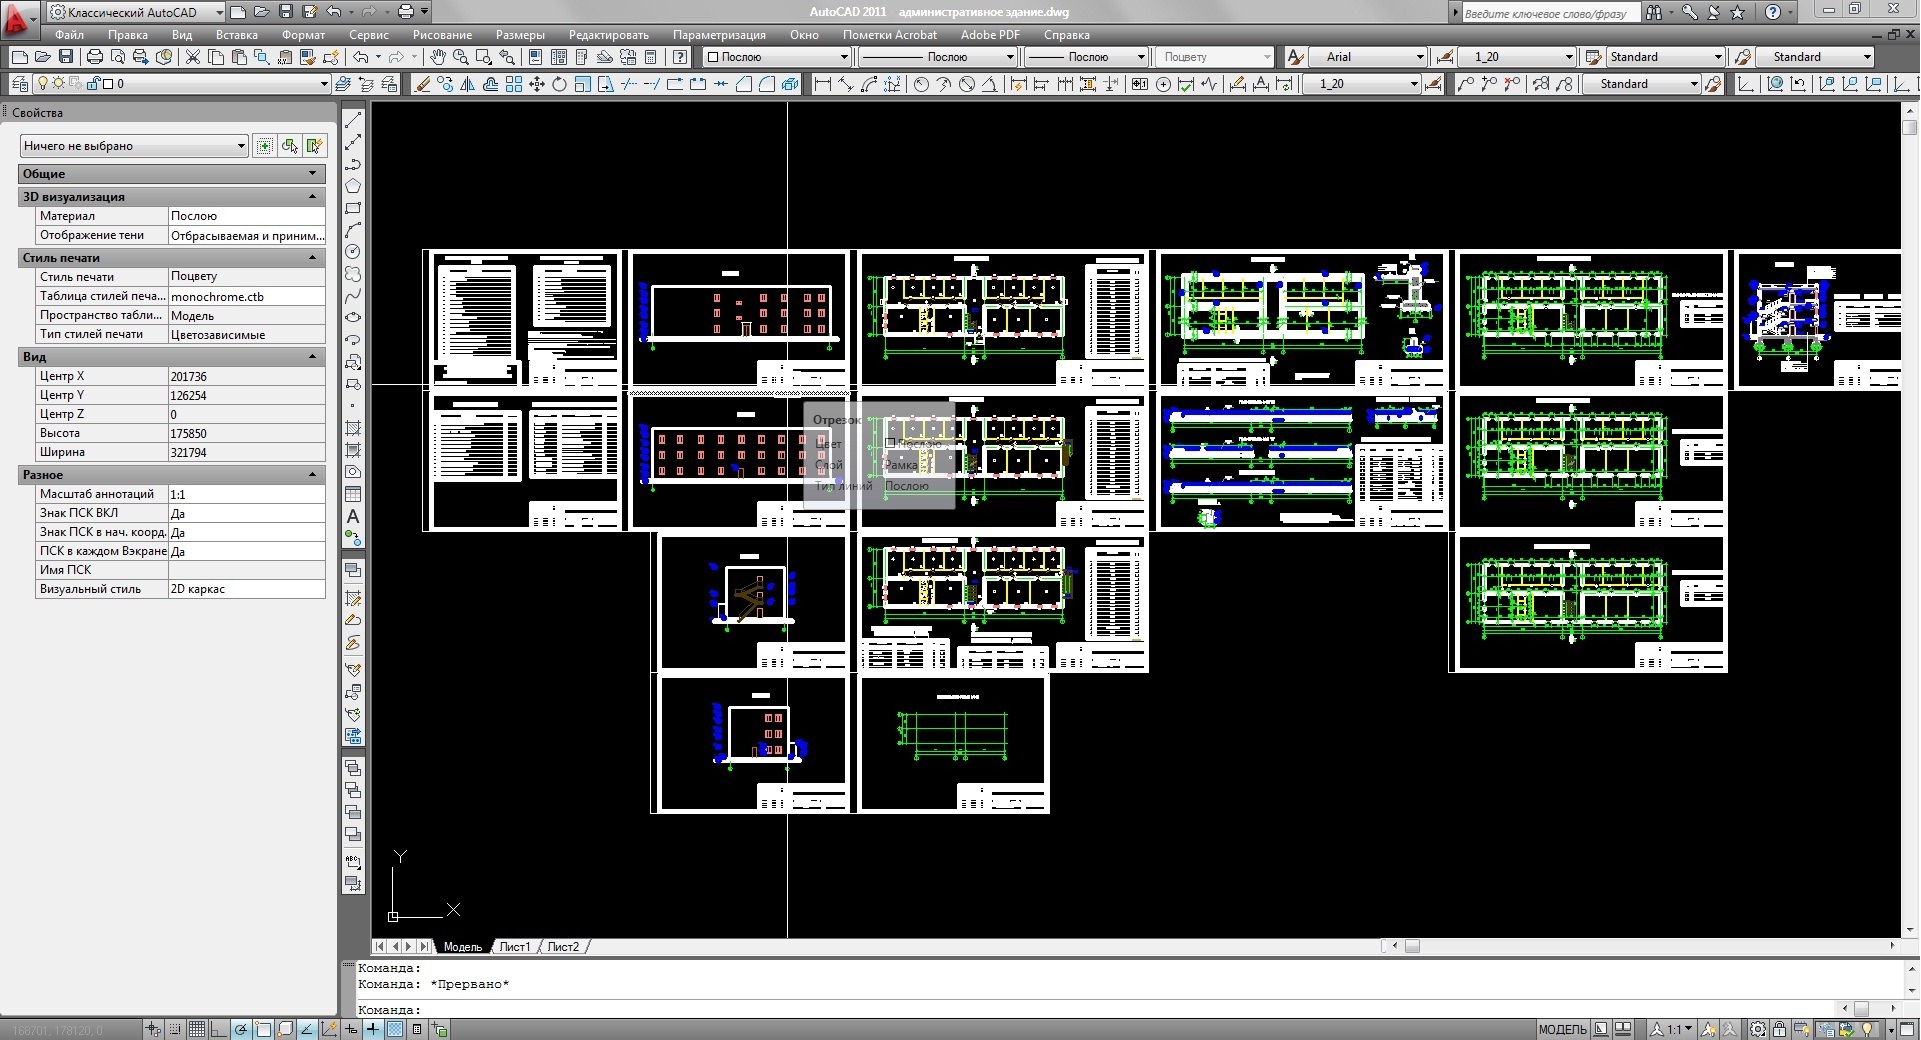This screenshot has width=1921, height=1040.
Task: Click the 'Модель' tab
Action: 462,947
